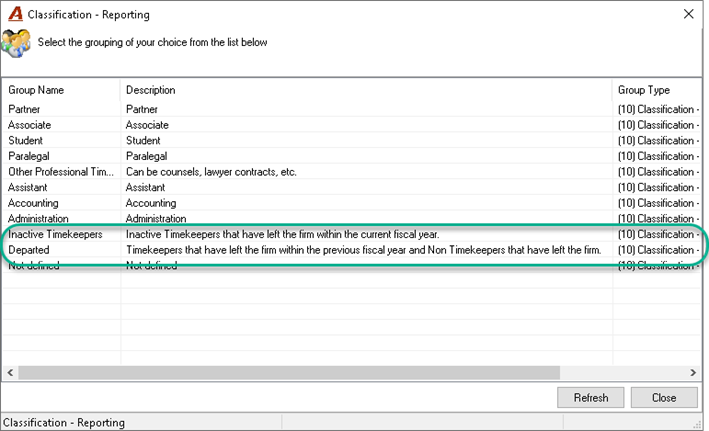
Task: Click the horizontal scrollbar left arrow
Action: 10,373
